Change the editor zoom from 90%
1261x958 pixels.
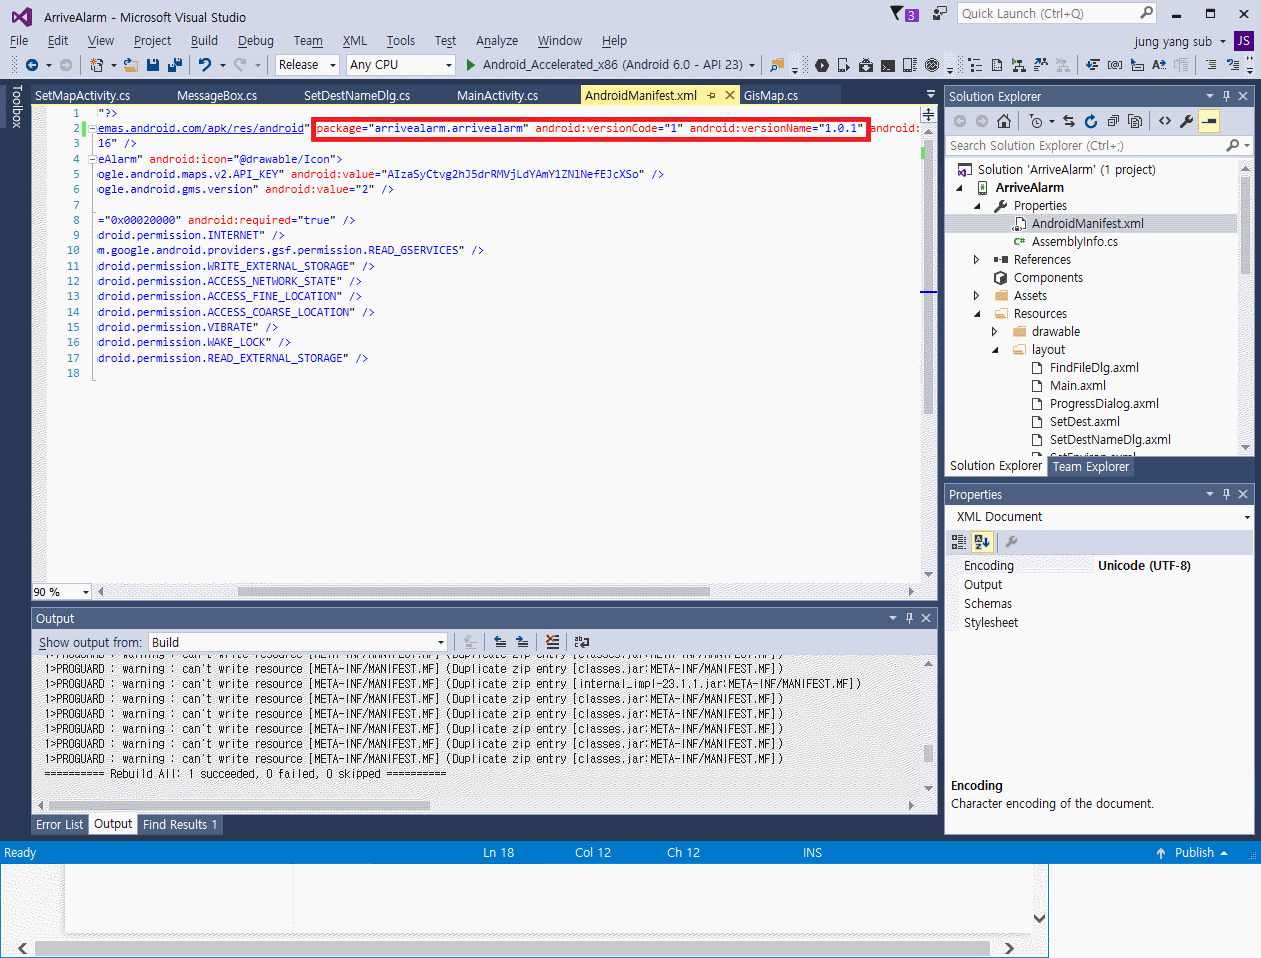(60, 591)
